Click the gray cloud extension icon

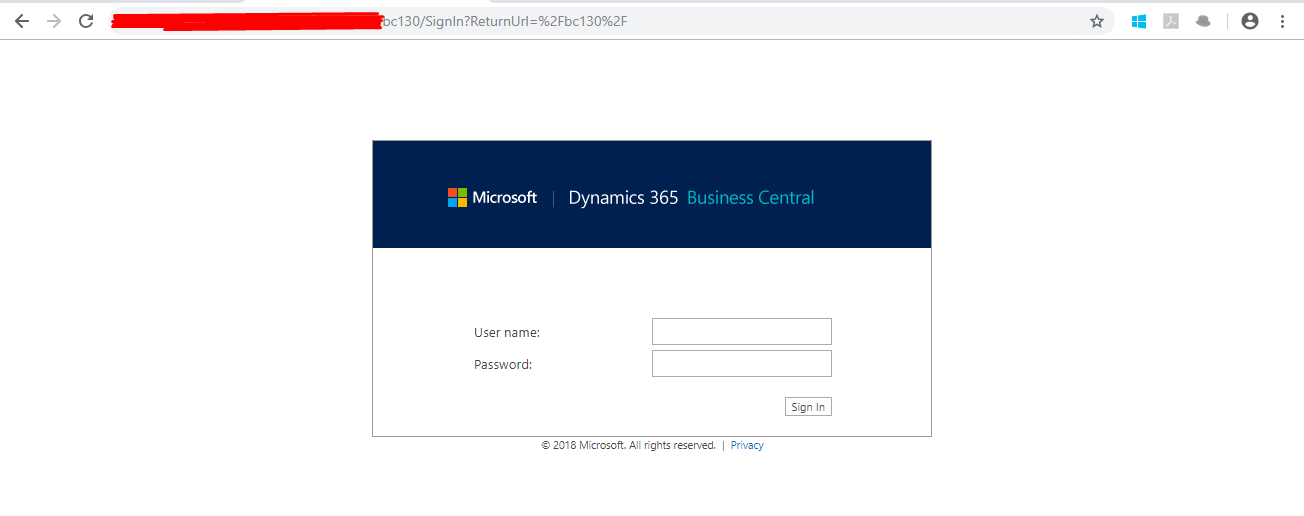point(1203,21)
